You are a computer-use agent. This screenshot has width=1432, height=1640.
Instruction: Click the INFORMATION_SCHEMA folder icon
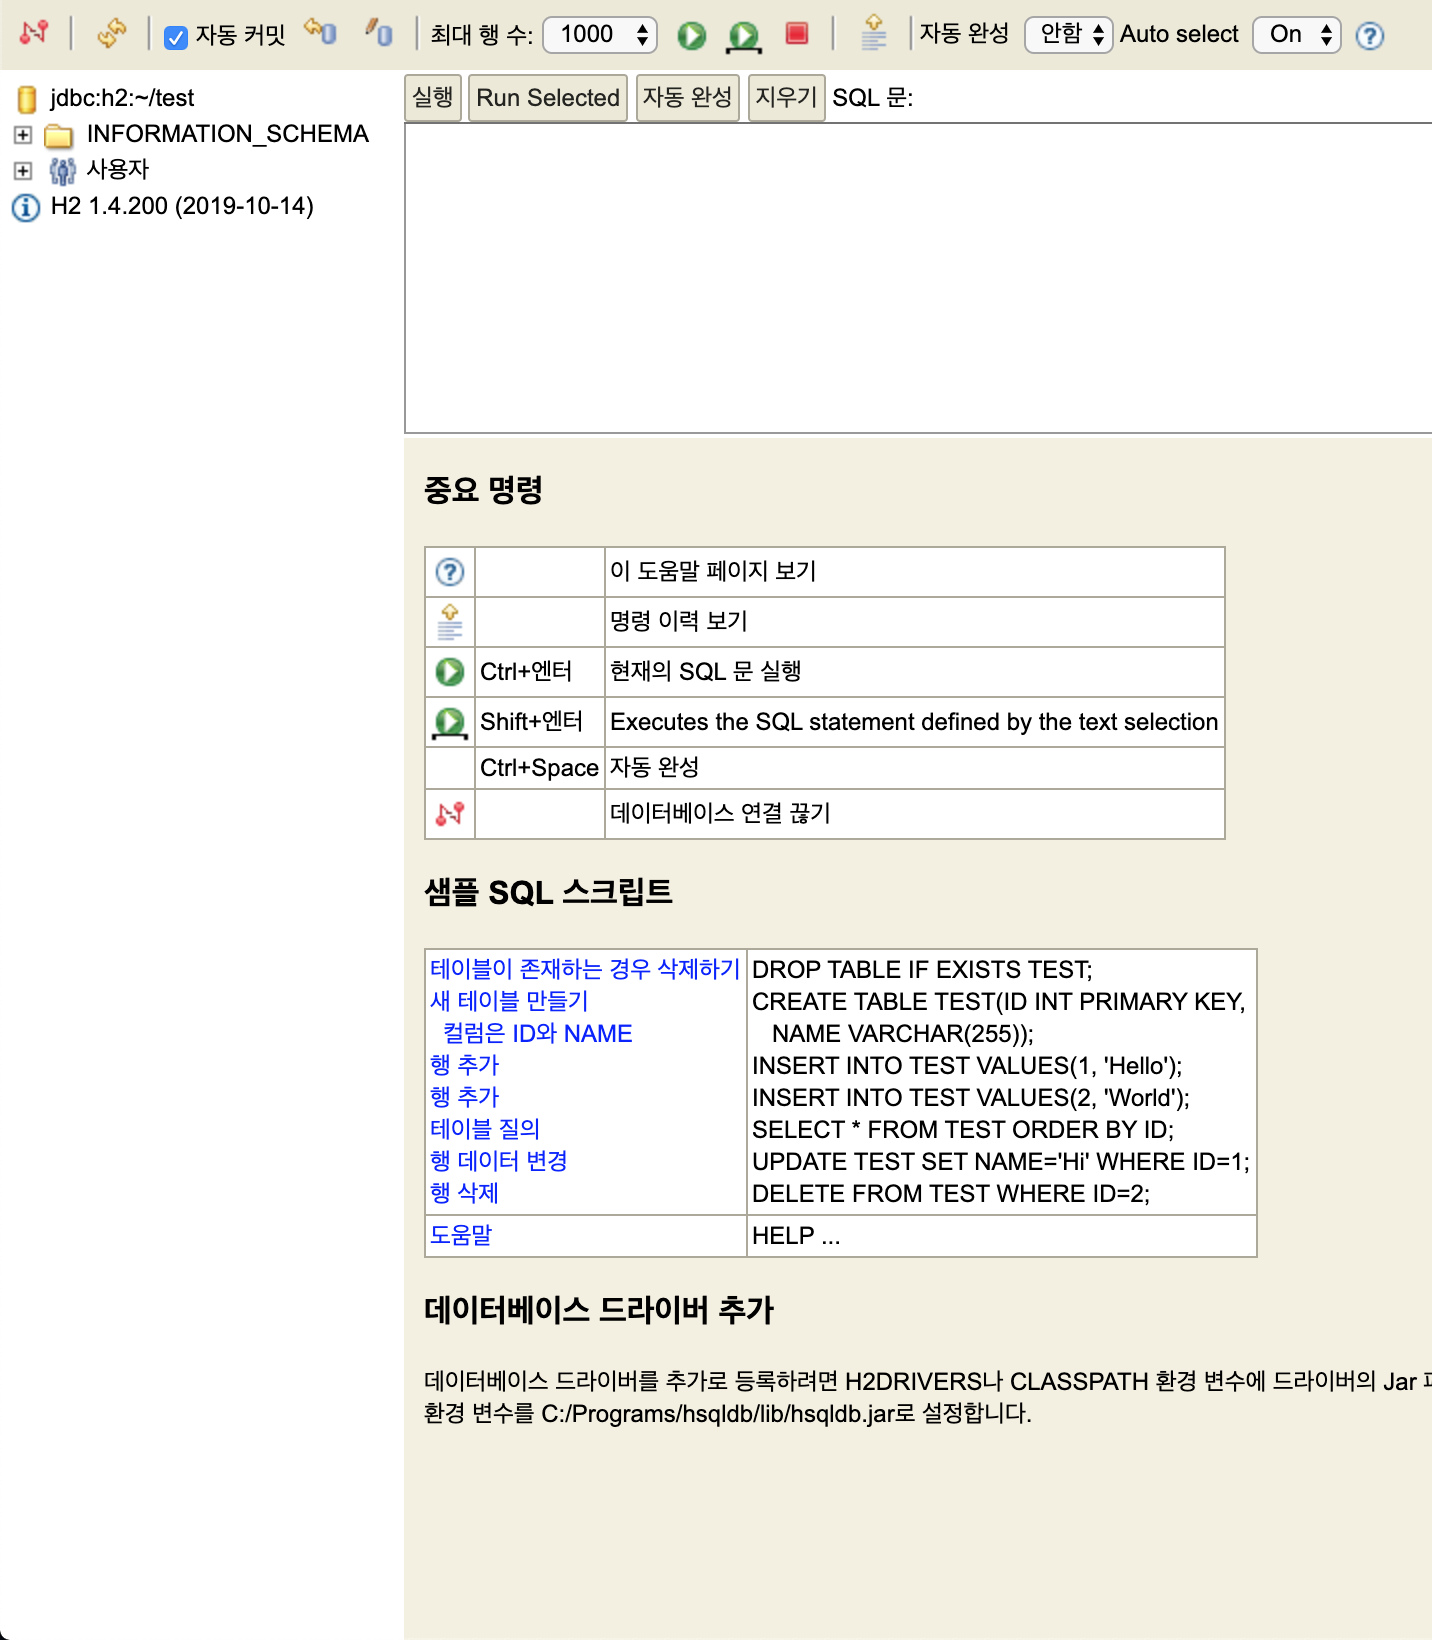point(59,135)
